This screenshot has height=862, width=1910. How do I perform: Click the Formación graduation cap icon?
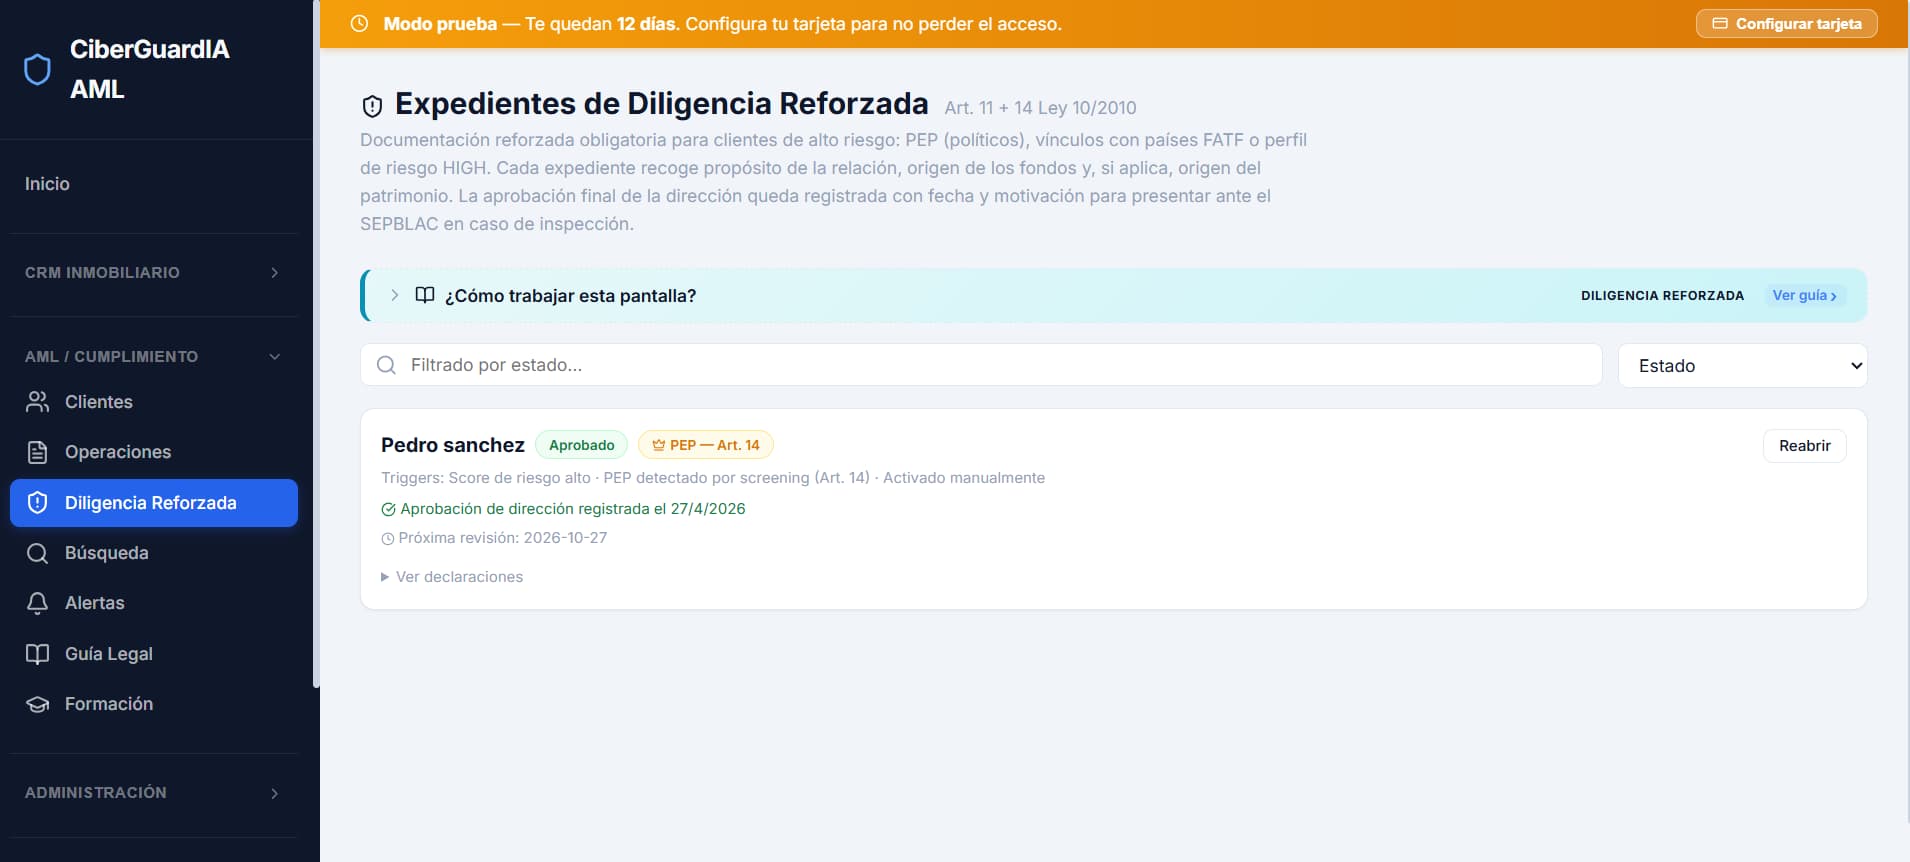coord(37,704)
